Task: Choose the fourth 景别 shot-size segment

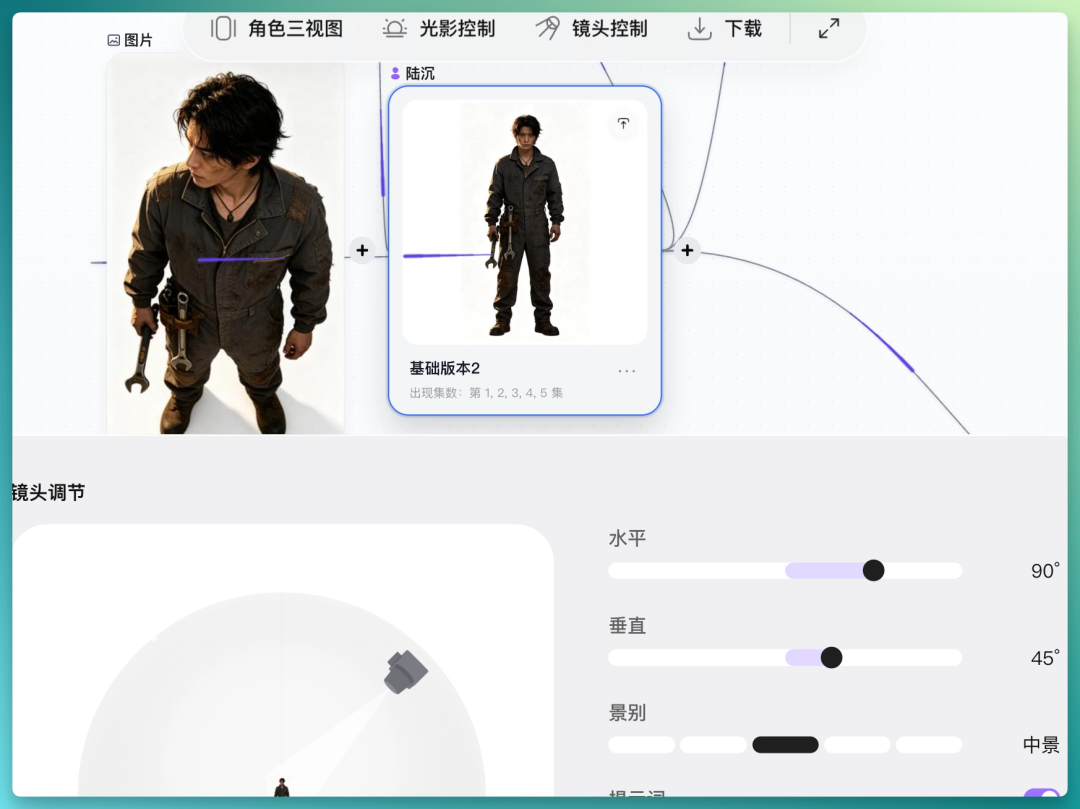Action: pyautogui.click(x=857, y=744)
